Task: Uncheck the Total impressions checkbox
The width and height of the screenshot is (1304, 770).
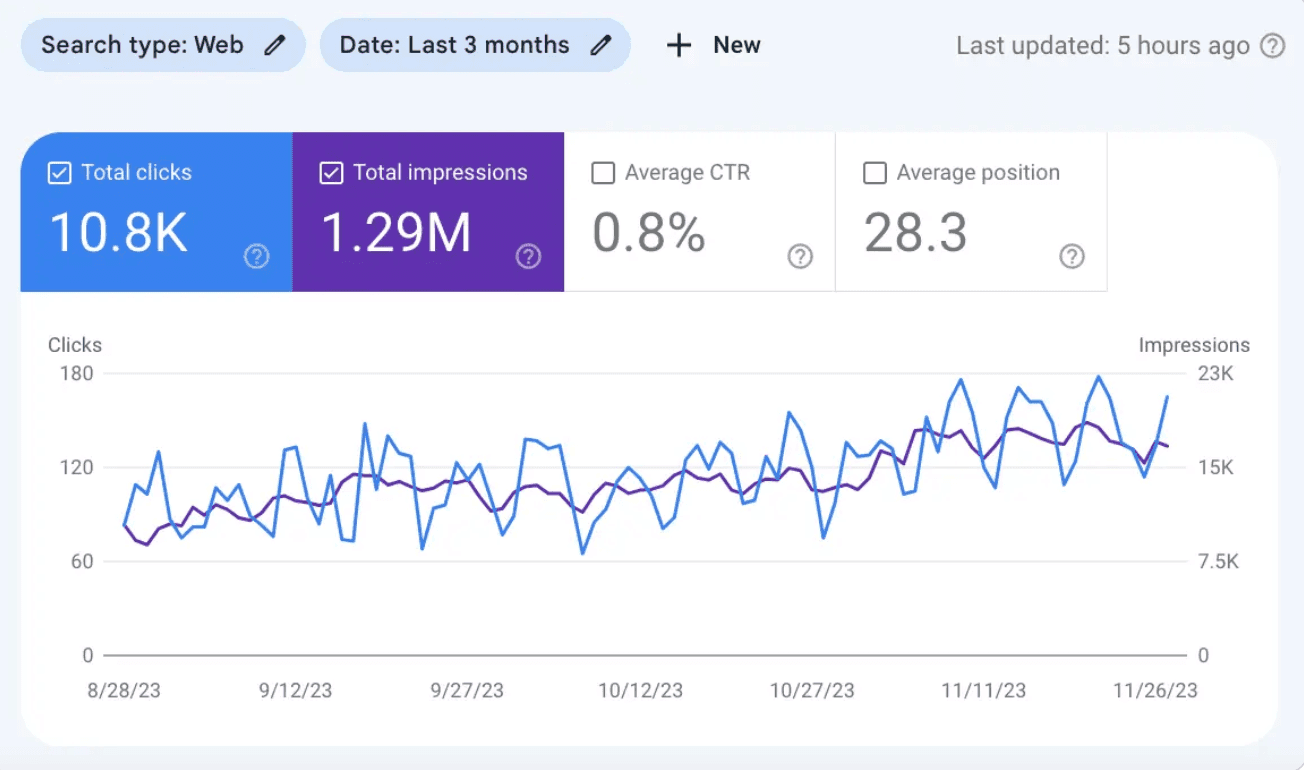Action: (331, 172)
